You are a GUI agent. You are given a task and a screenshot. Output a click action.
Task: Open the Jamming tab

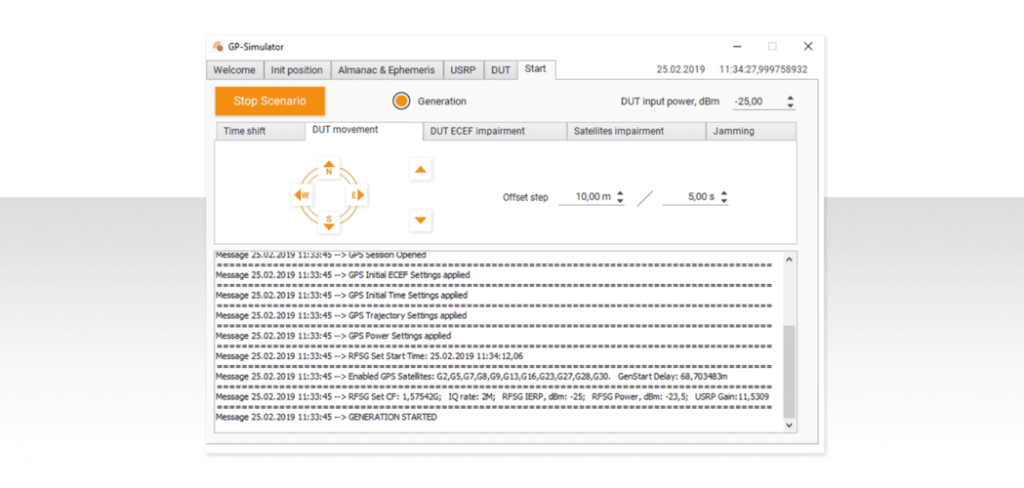point(751,131)
